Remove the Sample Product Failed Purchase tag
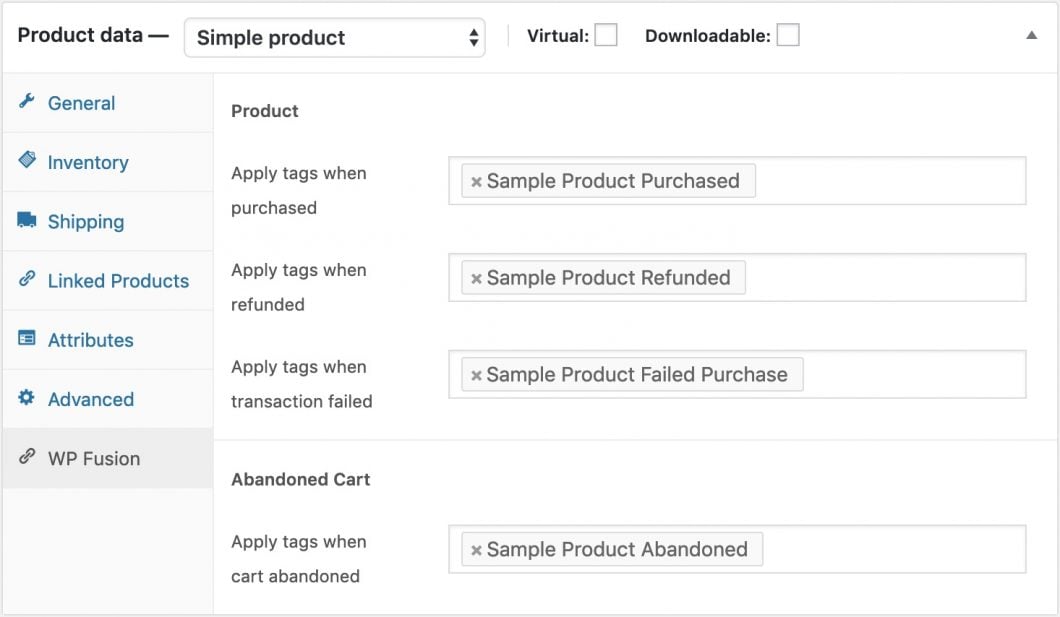The image size is (1060, 617). (x=476, y=376)
